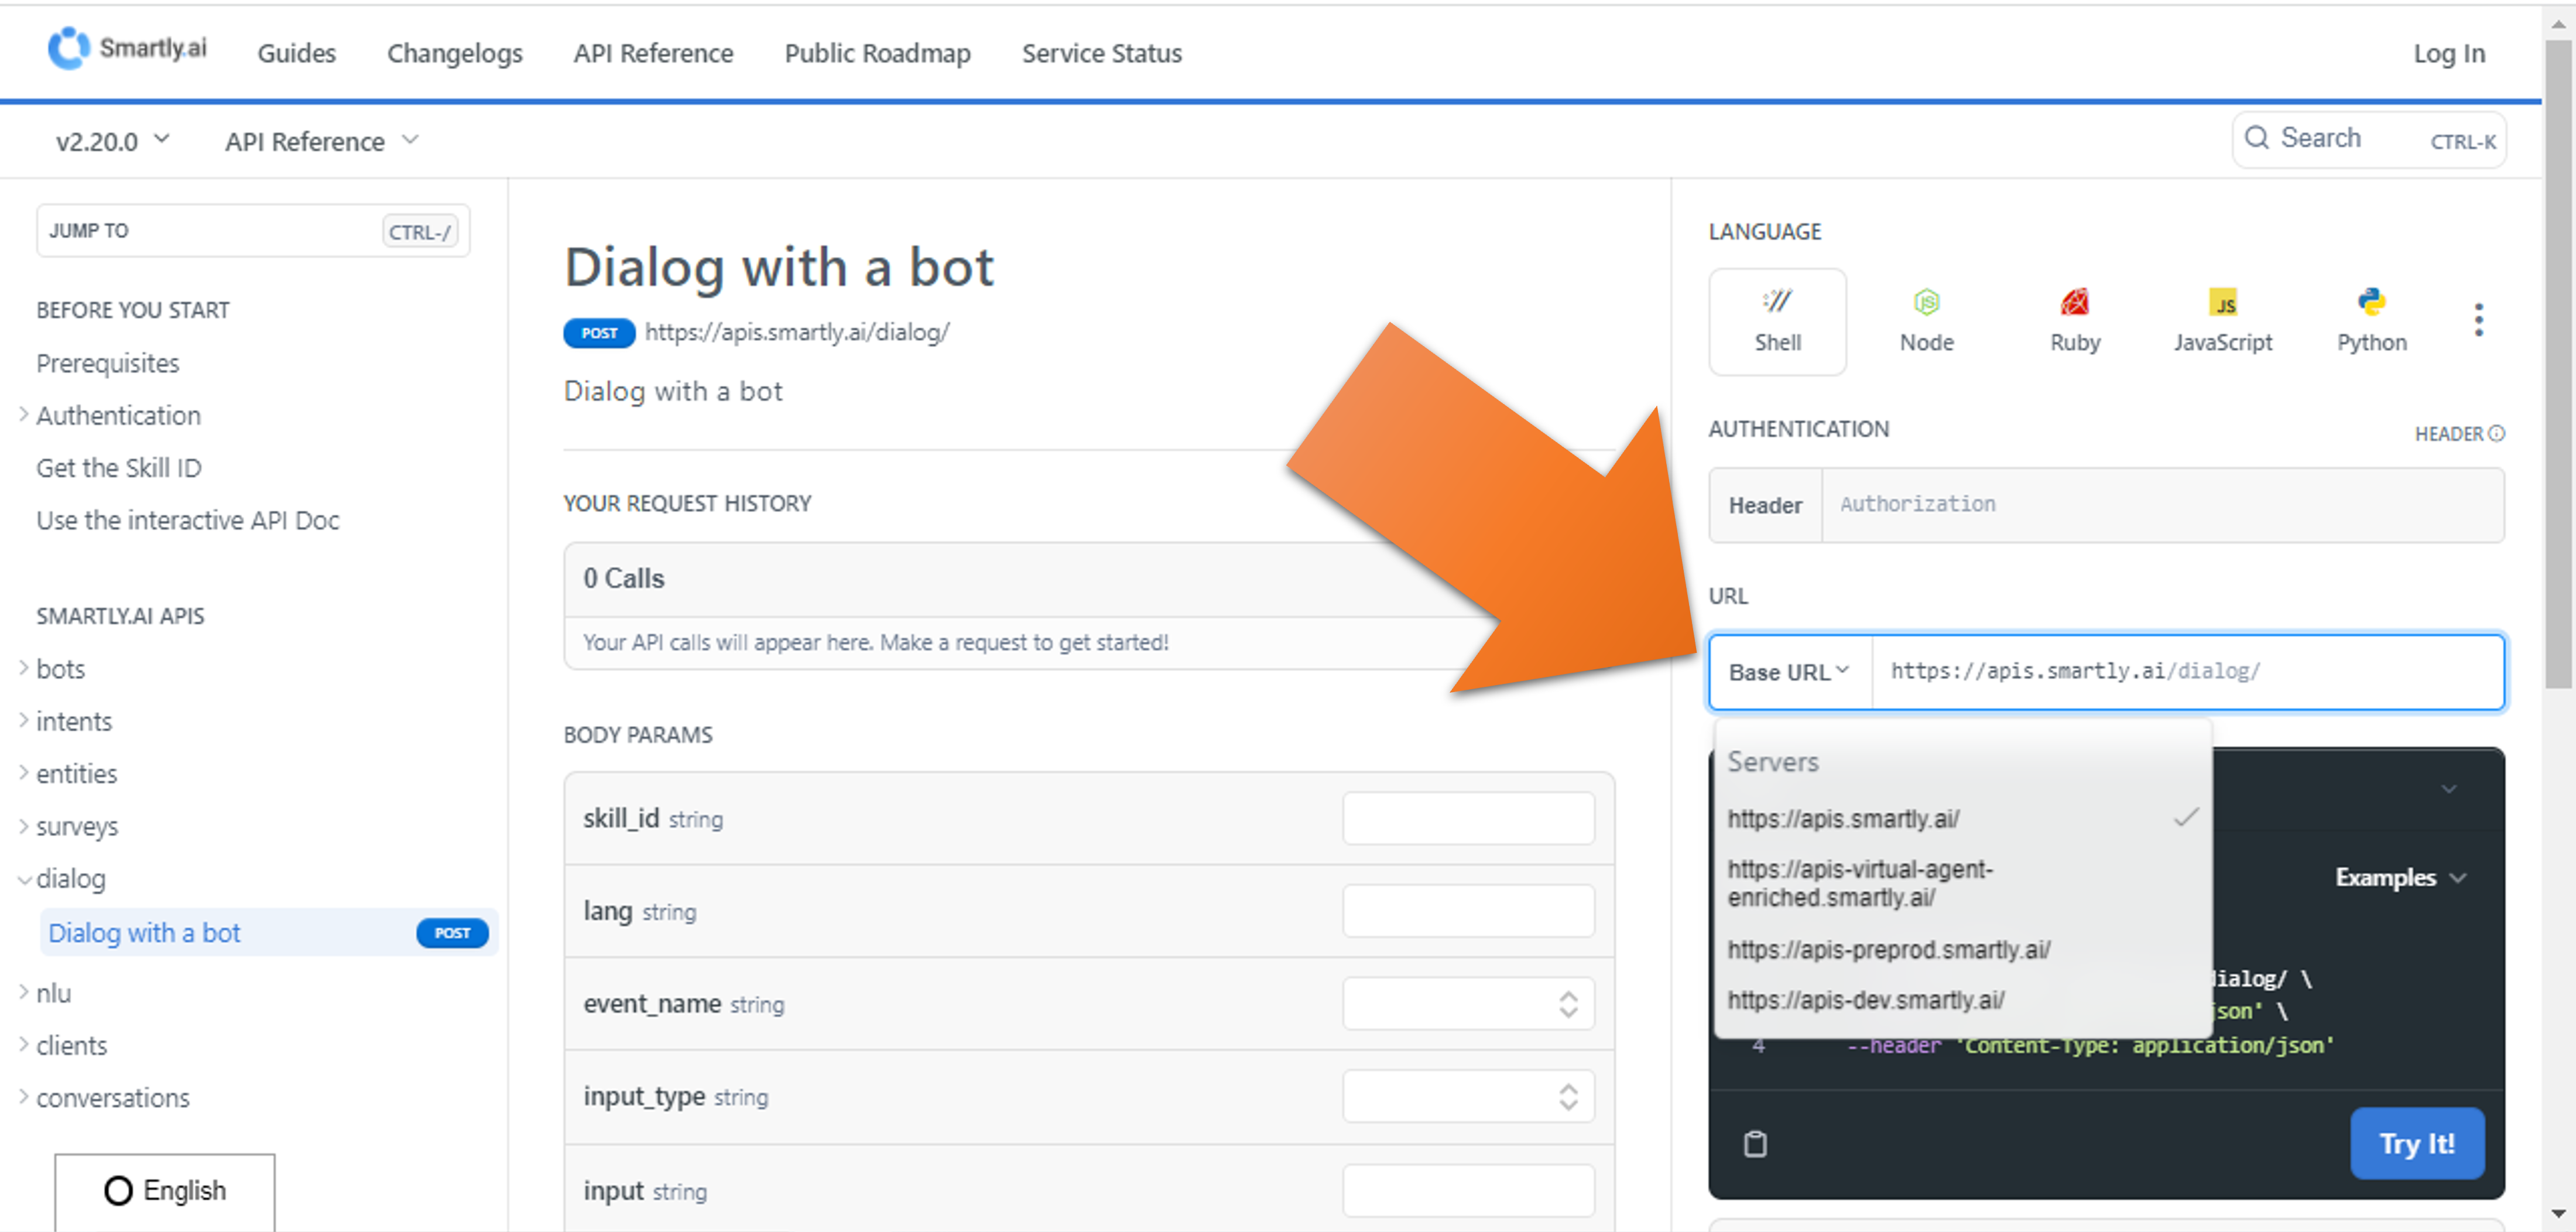The height and width of the screenshot is (1232, 2576).
Task: Pick the Ruby language icon
Action: (x=2074, y=321)
